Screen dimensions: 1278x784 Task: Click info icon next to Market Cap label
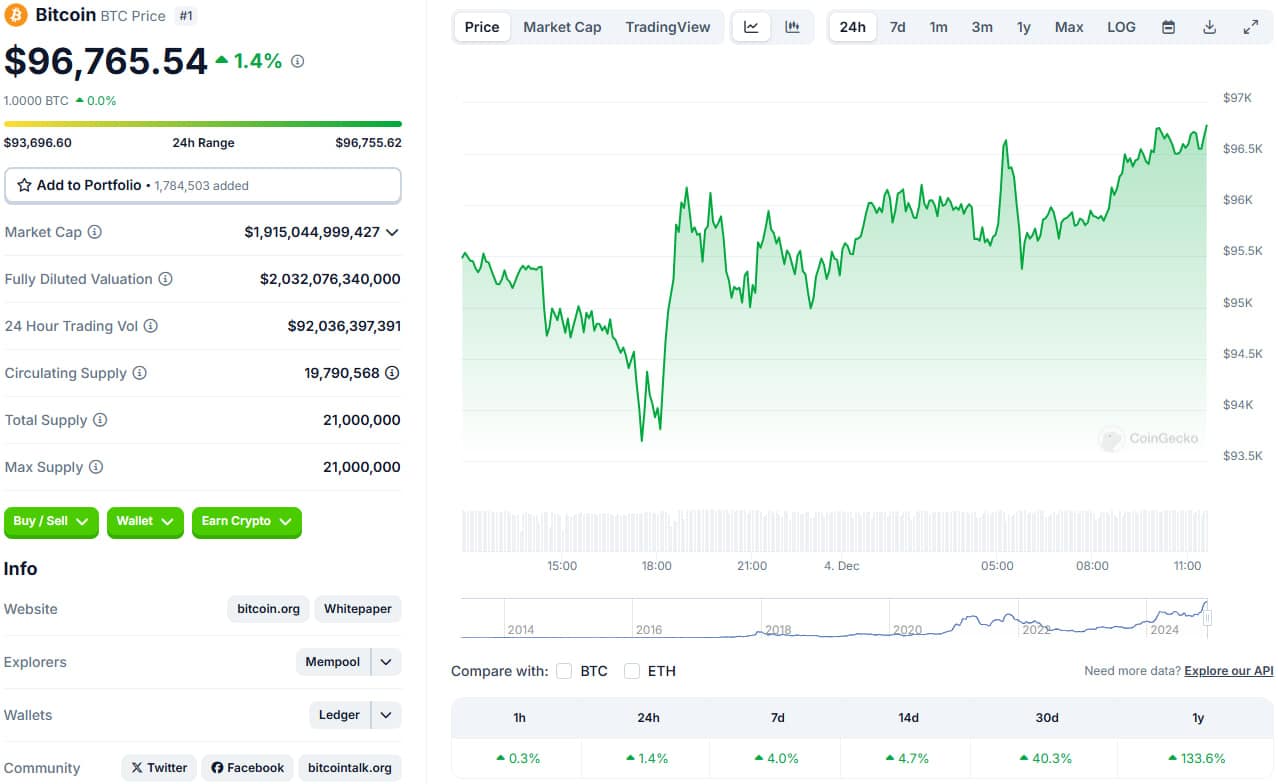click(95, 232)
